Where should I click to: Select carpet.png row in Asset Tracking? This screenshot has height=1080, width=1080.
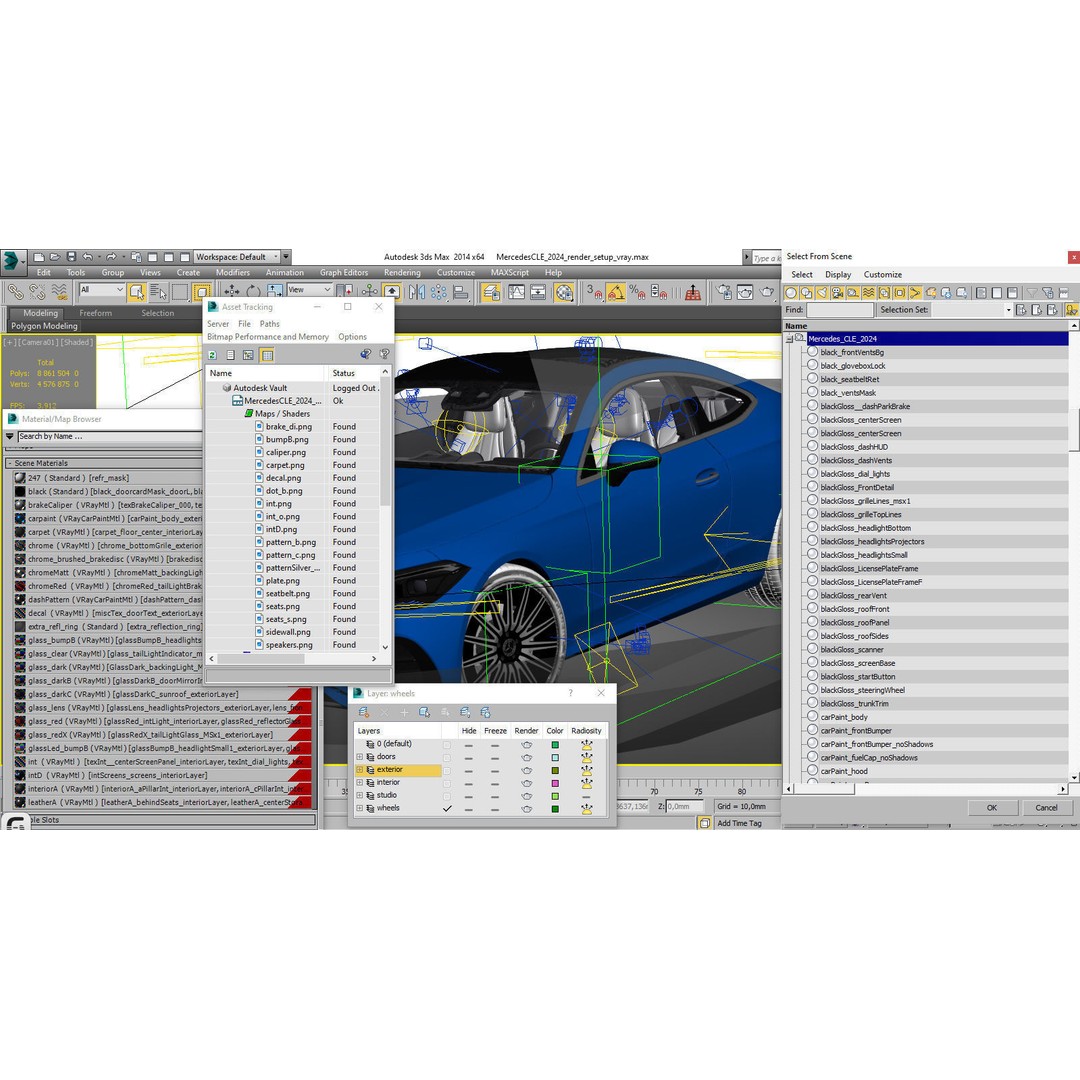[293, 465]
